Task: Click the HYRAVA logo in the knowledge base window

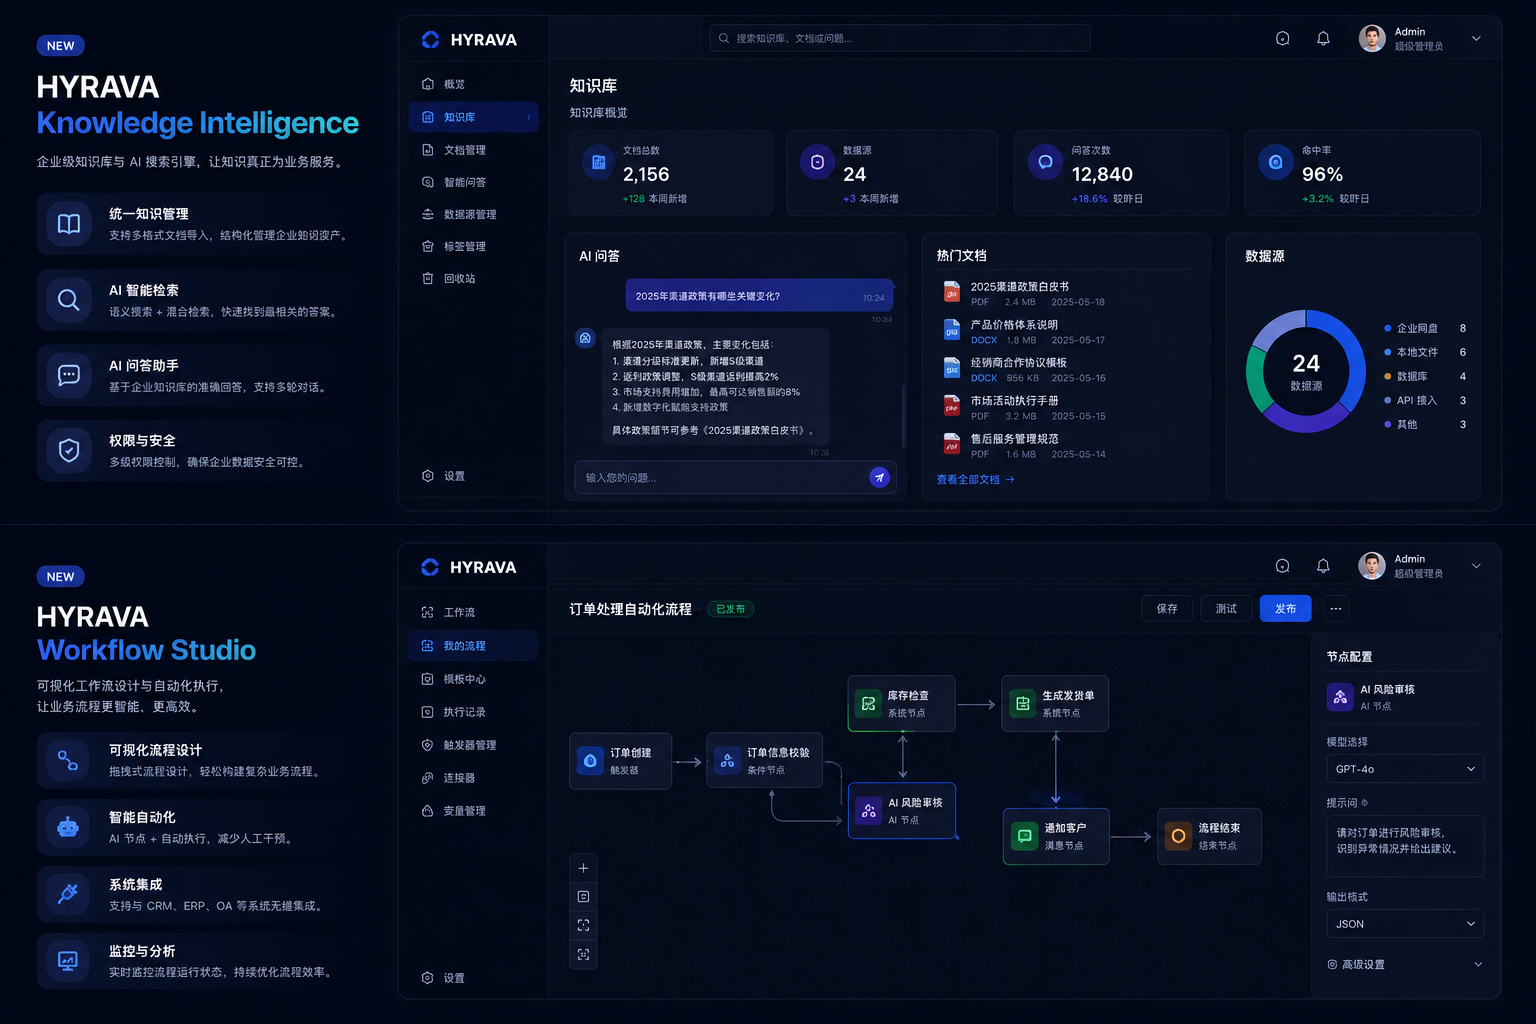Action: click(x=469, y=40)
